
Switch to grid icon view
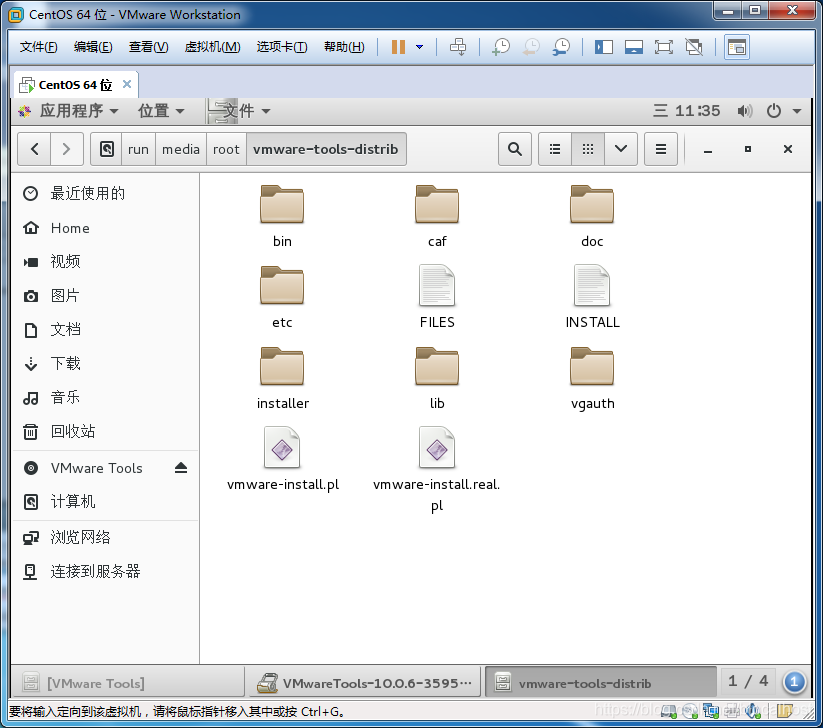coord(588,149)
